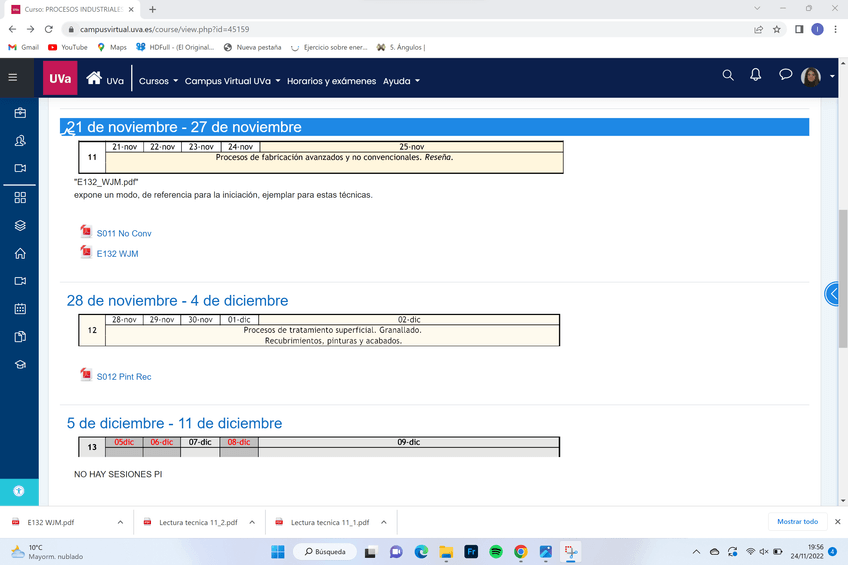Open the E132 WJM file link
Screen dimensions: 848x565
(117, 254)
